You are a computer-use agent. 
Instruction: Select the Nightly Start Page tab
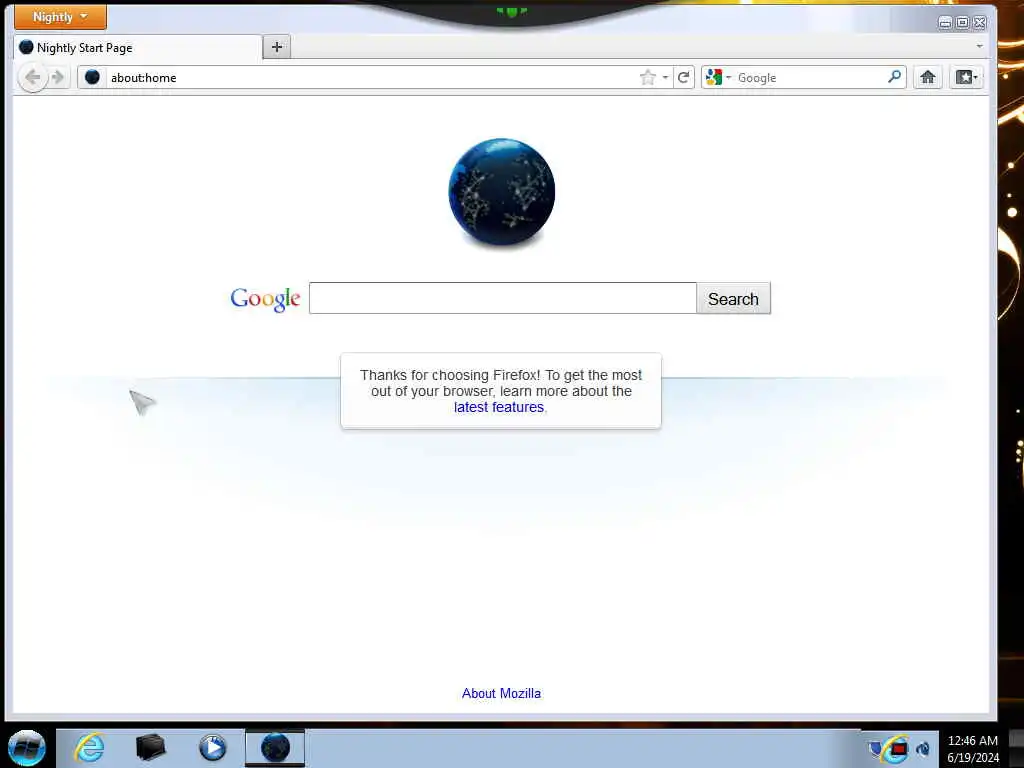pos(137,48)
